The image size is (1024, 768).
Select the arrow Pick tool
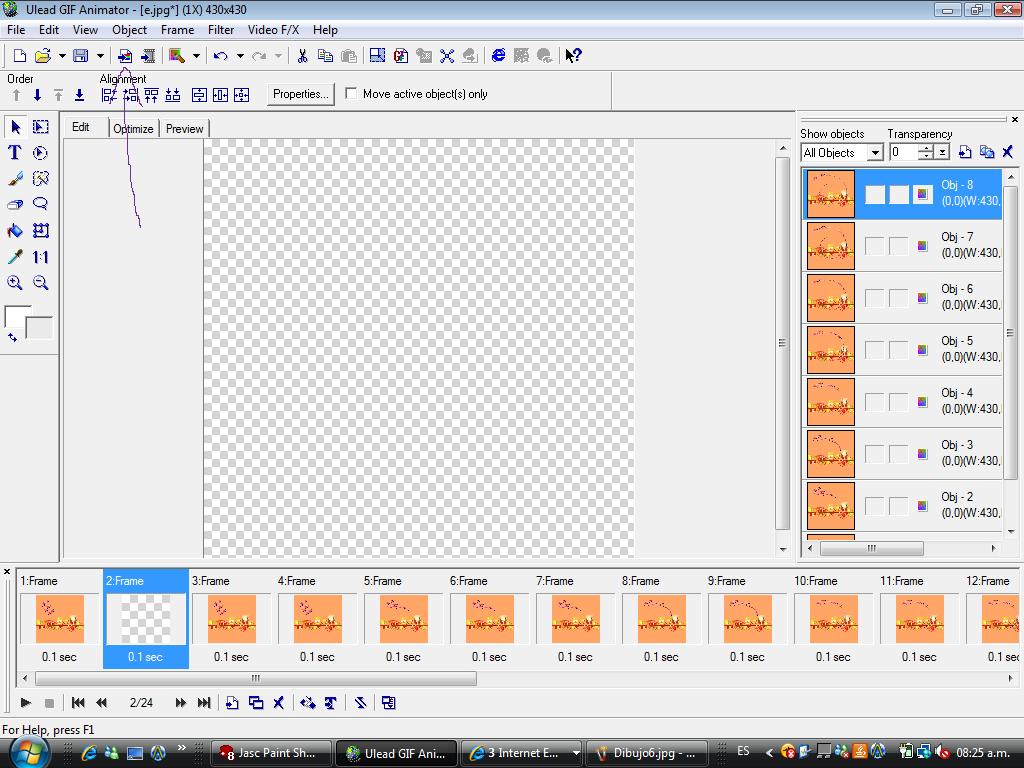click(16, 127)
